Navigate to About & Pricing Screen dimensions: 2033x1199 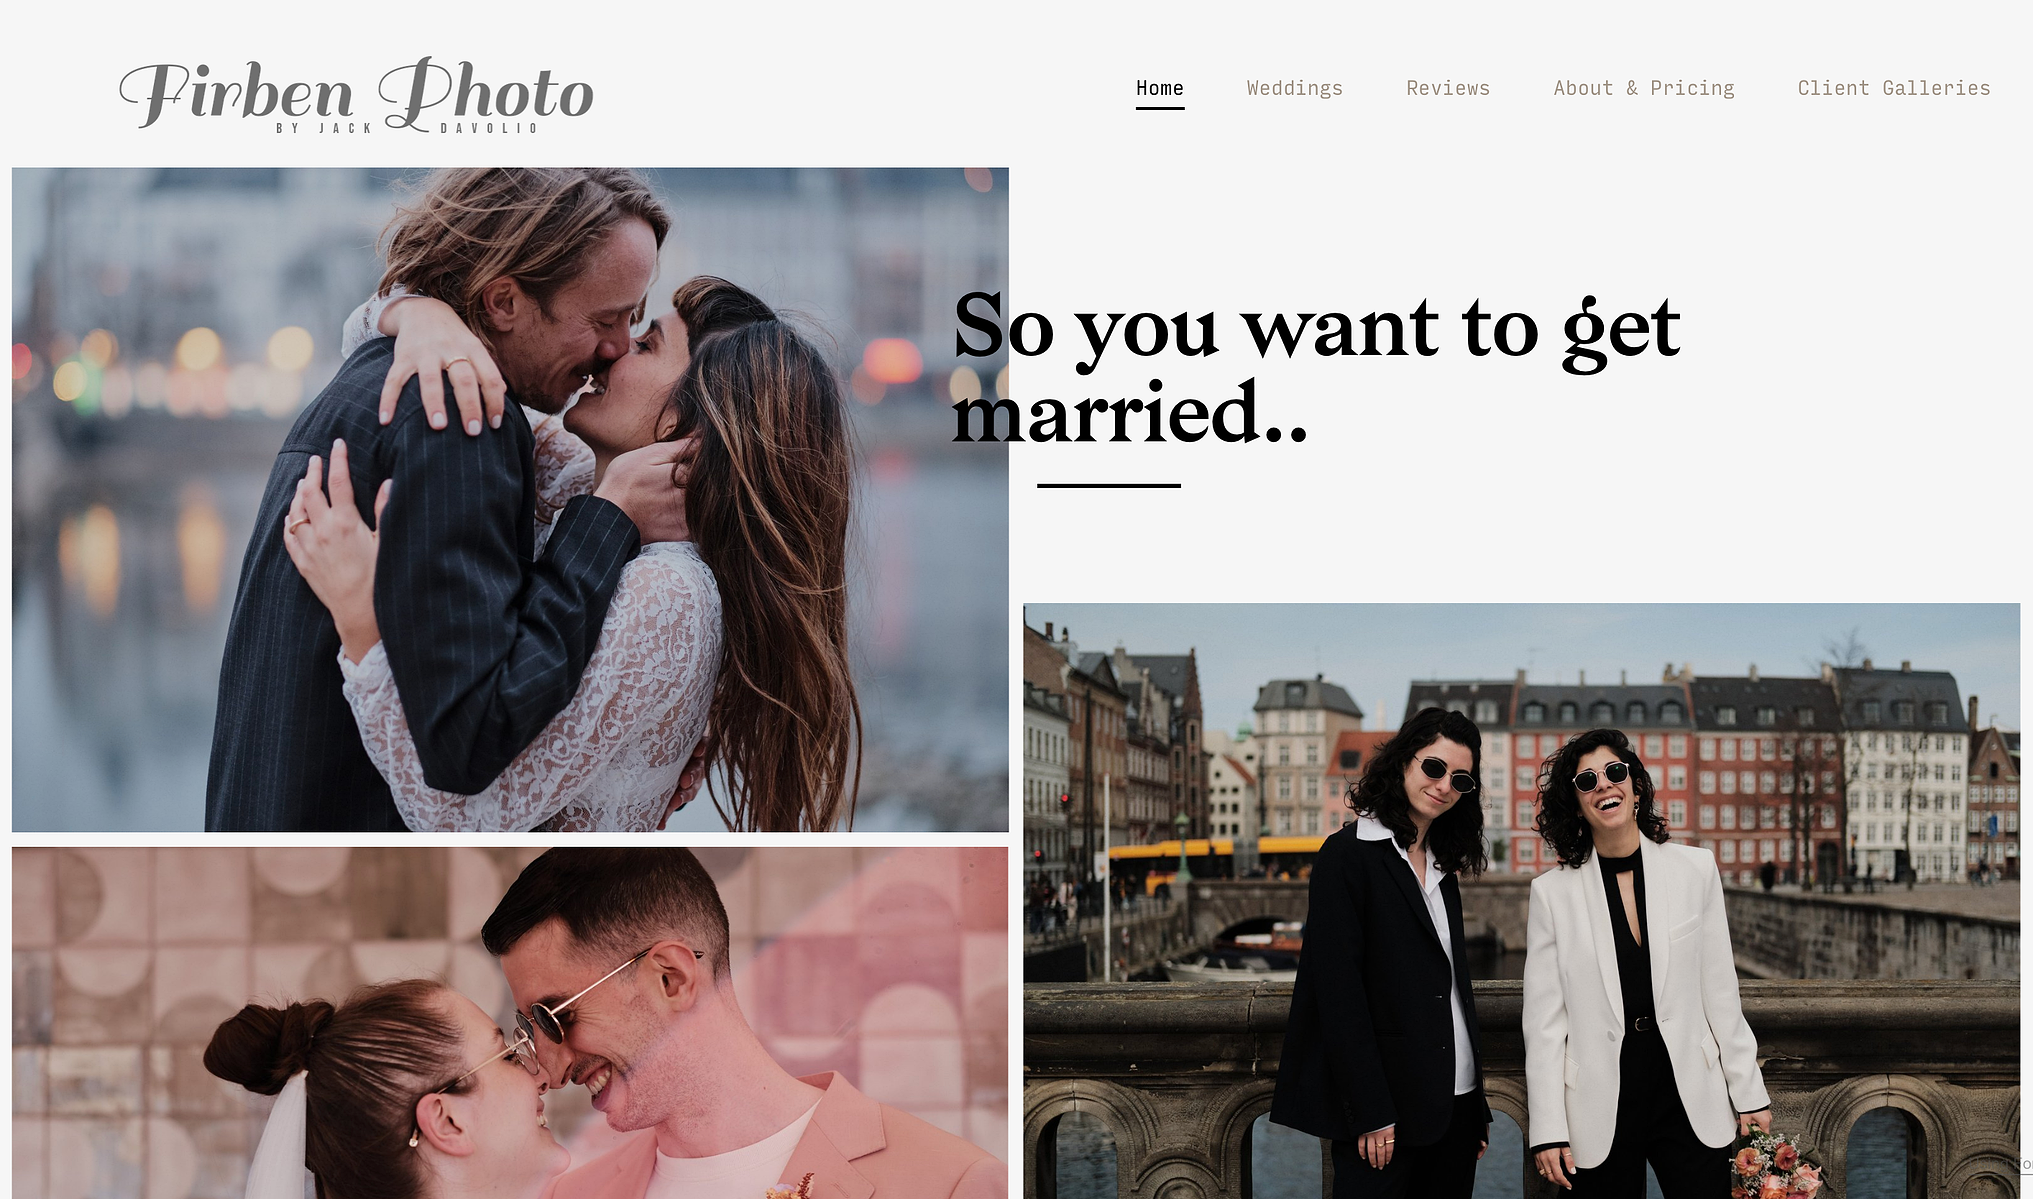click(x=1644, y=88)
